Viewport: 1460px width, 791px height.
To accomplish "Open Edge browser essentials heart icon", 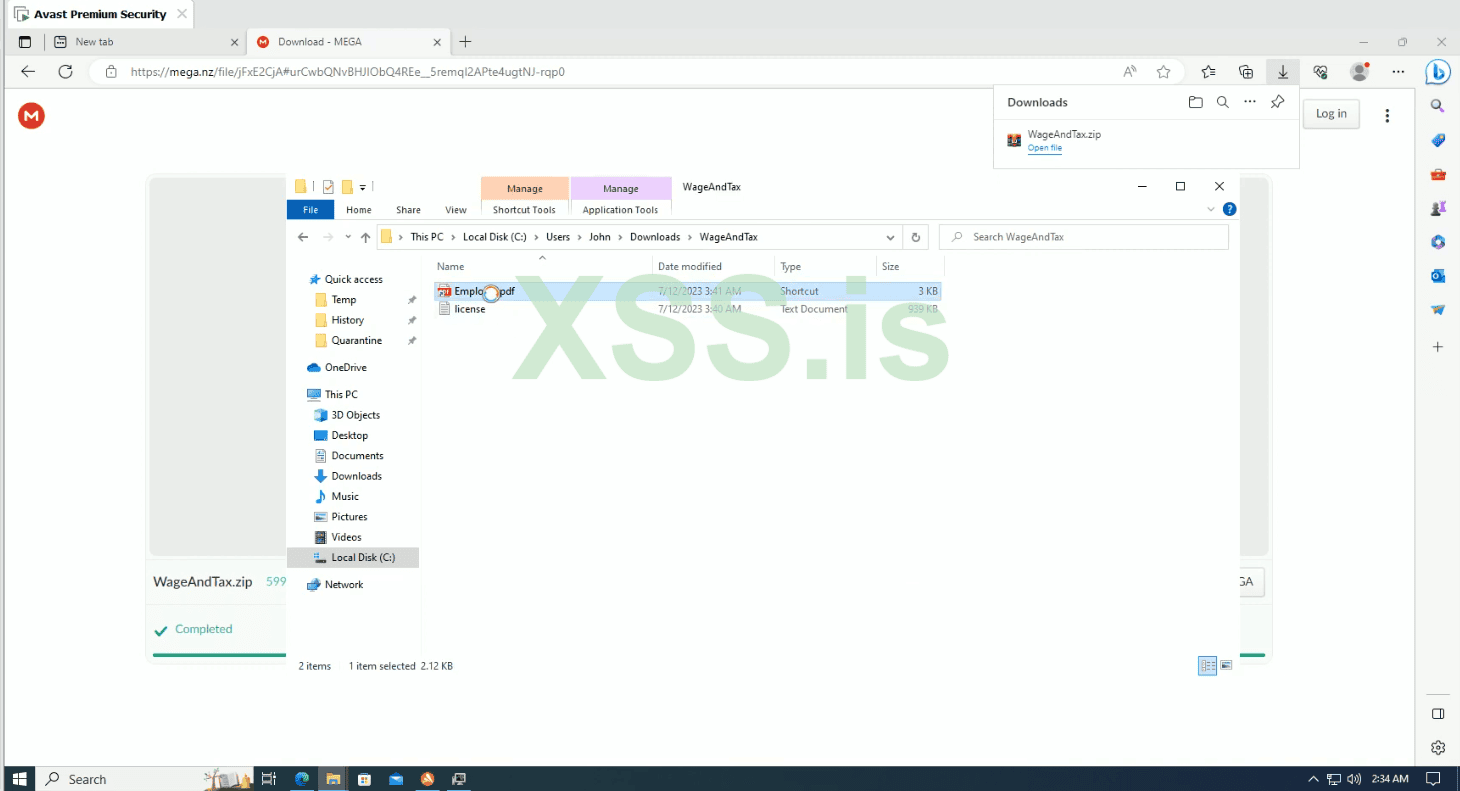I will pyautogui.click(x=1321, y=72).
